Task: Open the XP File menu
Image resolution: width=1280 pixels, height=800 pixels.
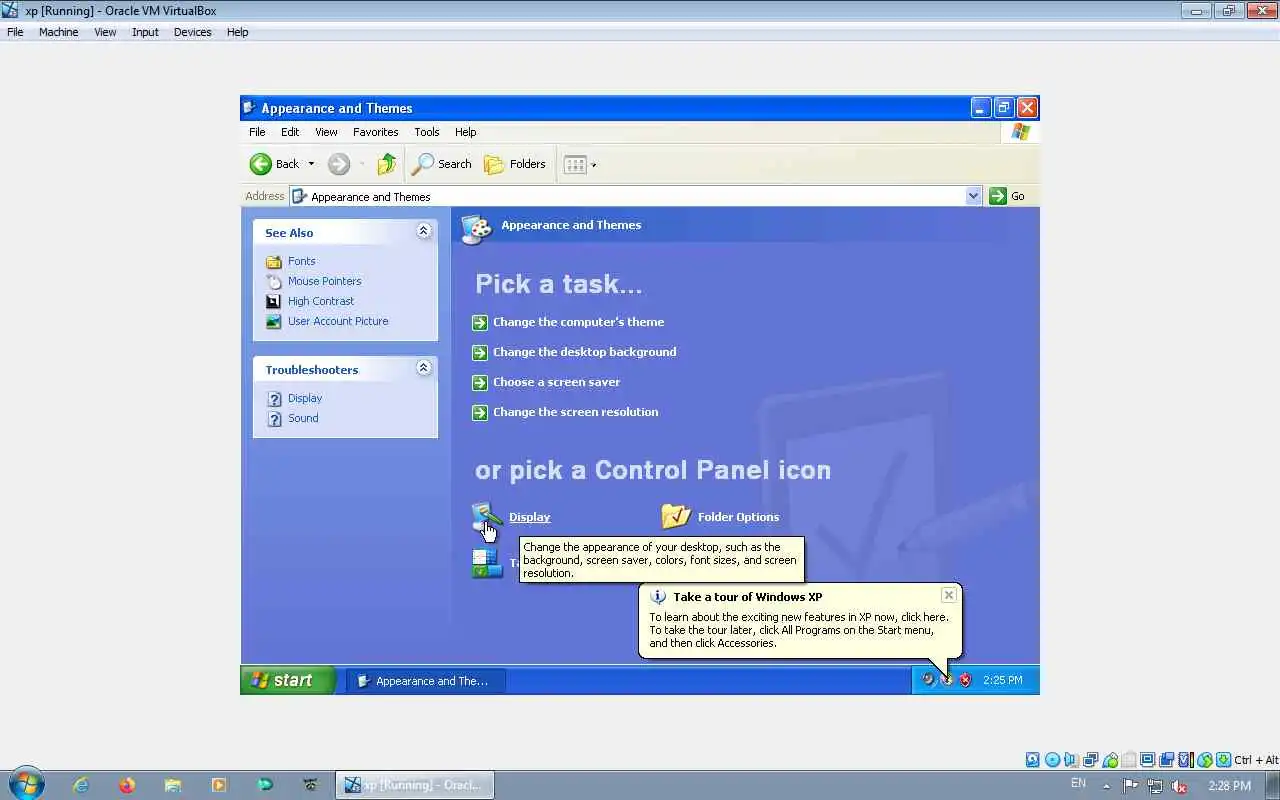Action: click(x=257, y=132)
